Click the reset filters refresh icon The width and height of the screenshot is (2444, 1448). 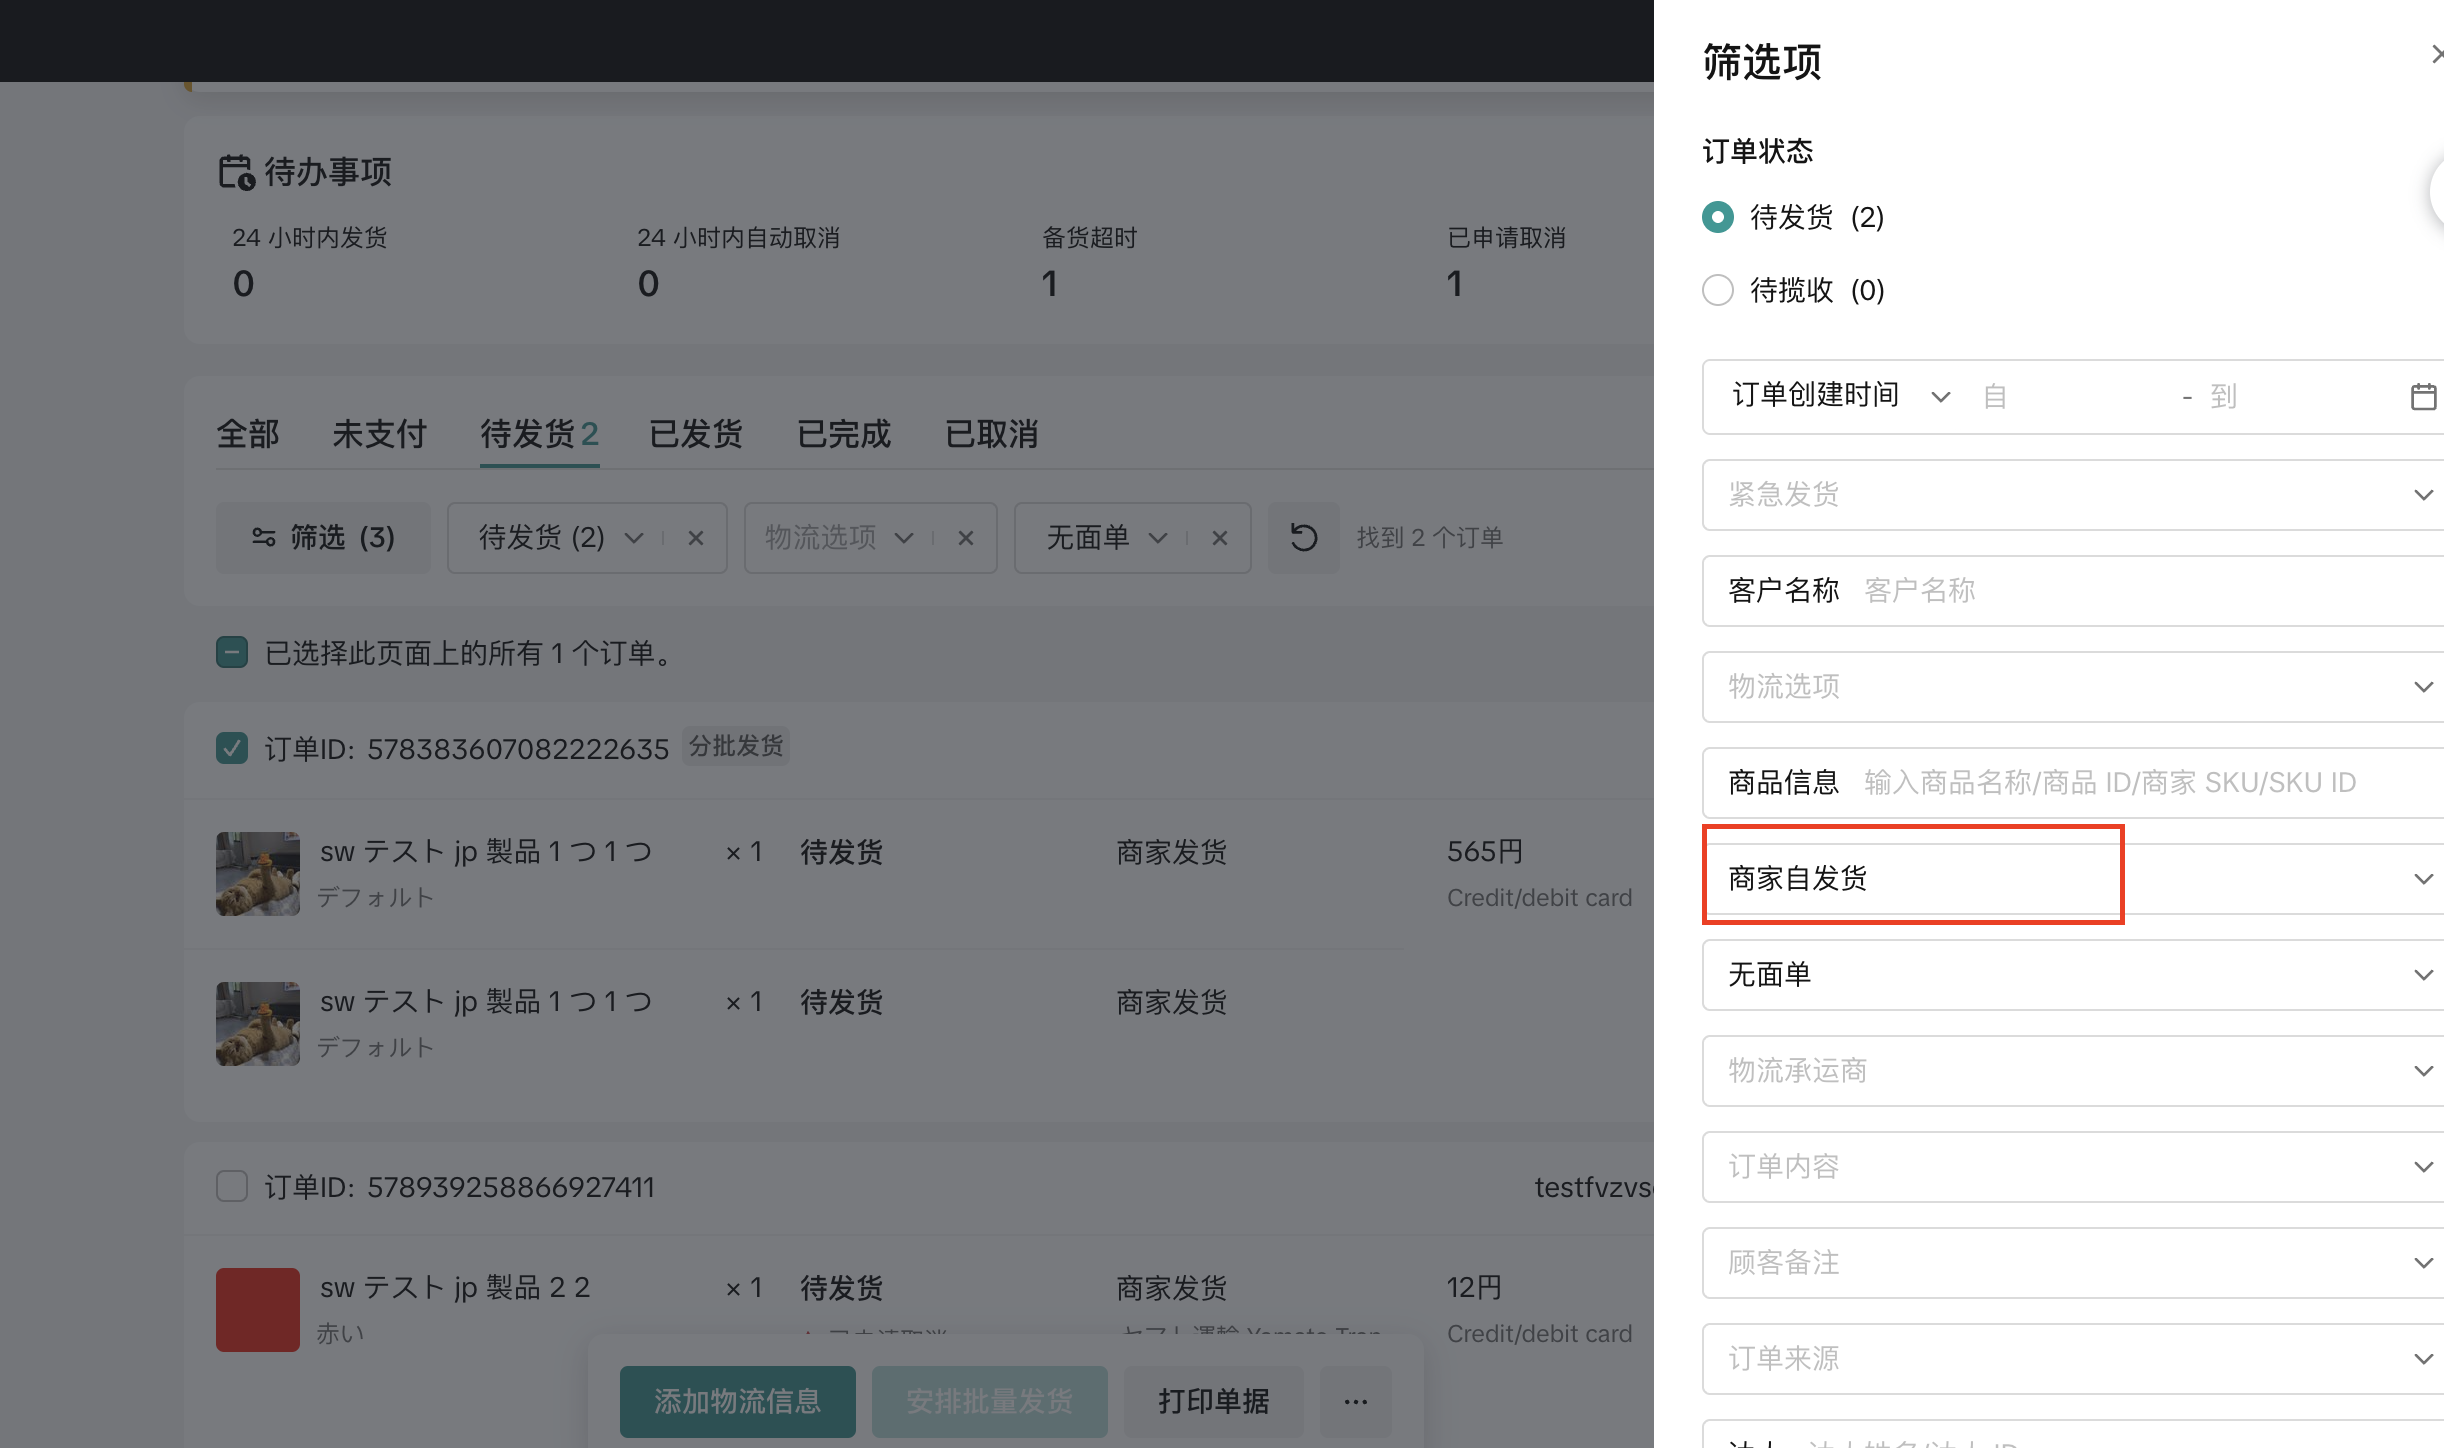click(x=1303, y=538)
